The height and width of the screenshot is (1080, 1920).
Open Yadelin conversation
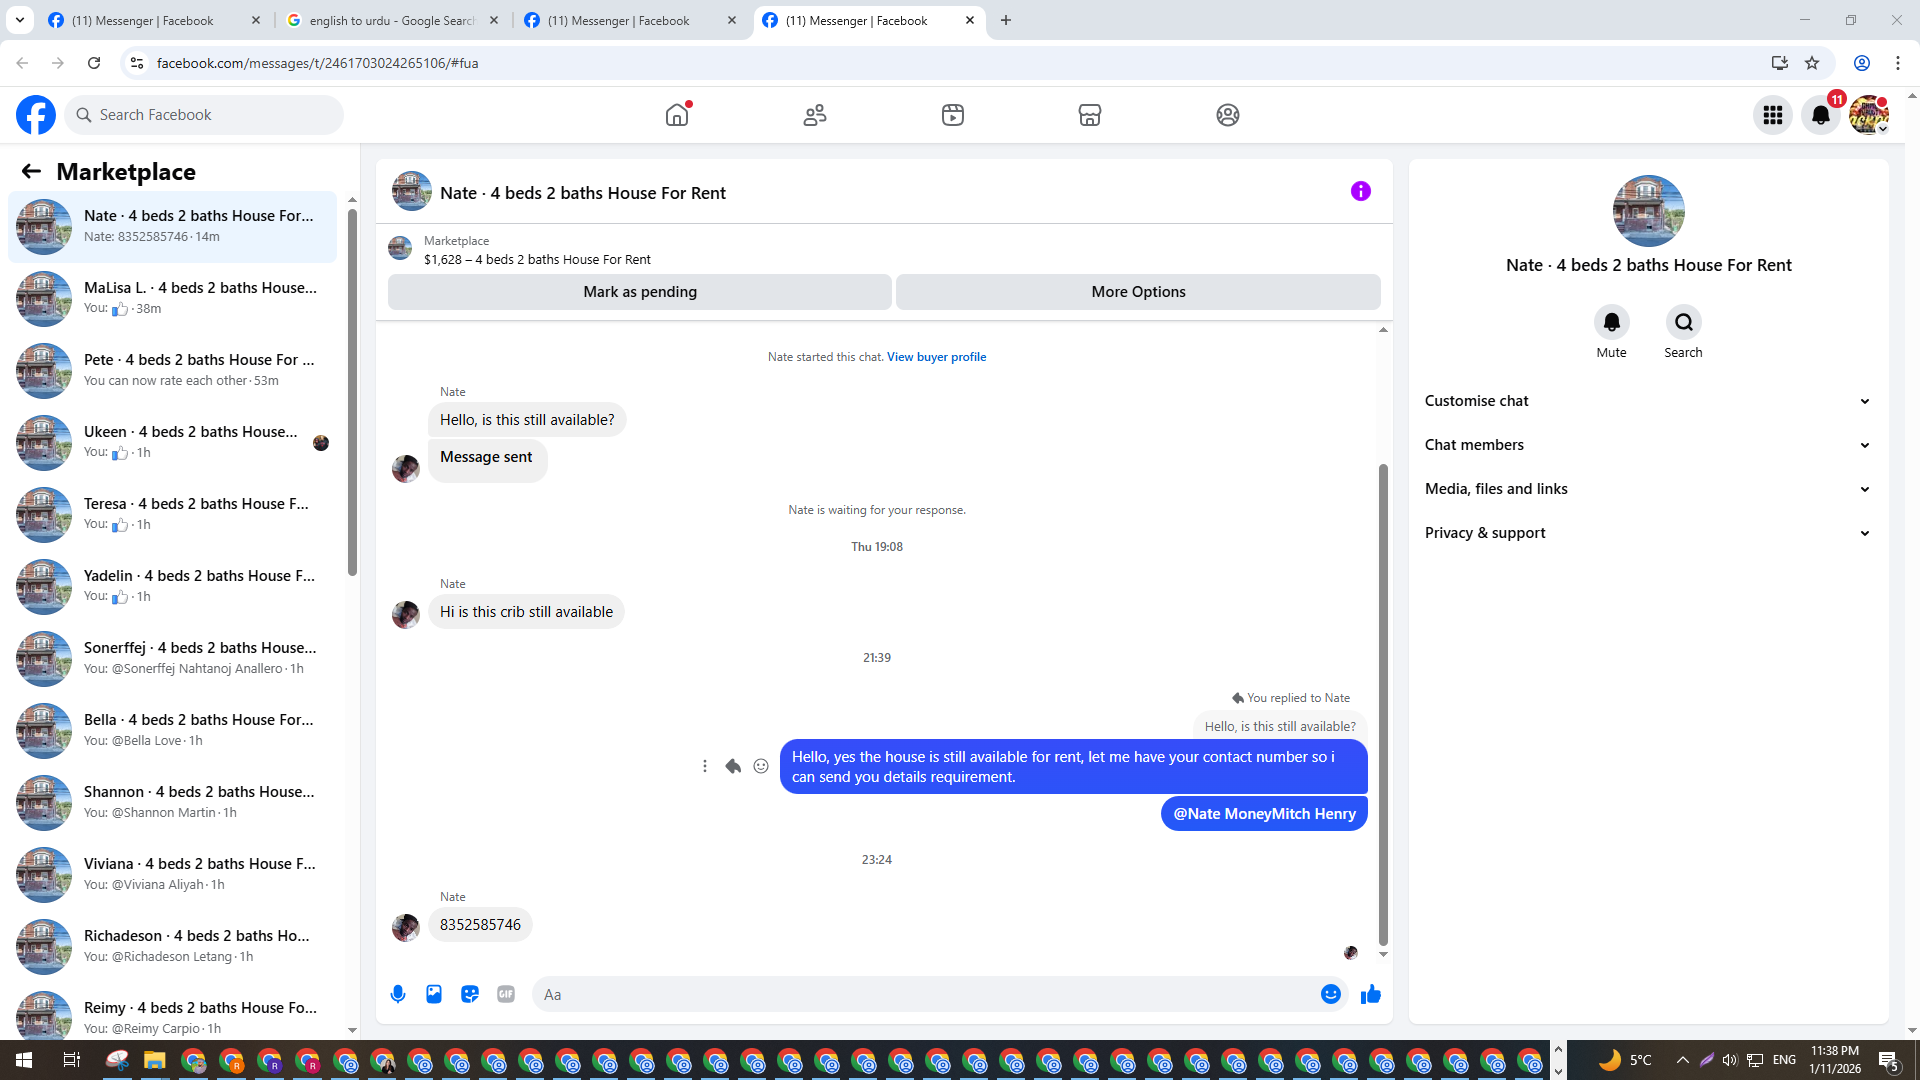[x=172, y=586]
